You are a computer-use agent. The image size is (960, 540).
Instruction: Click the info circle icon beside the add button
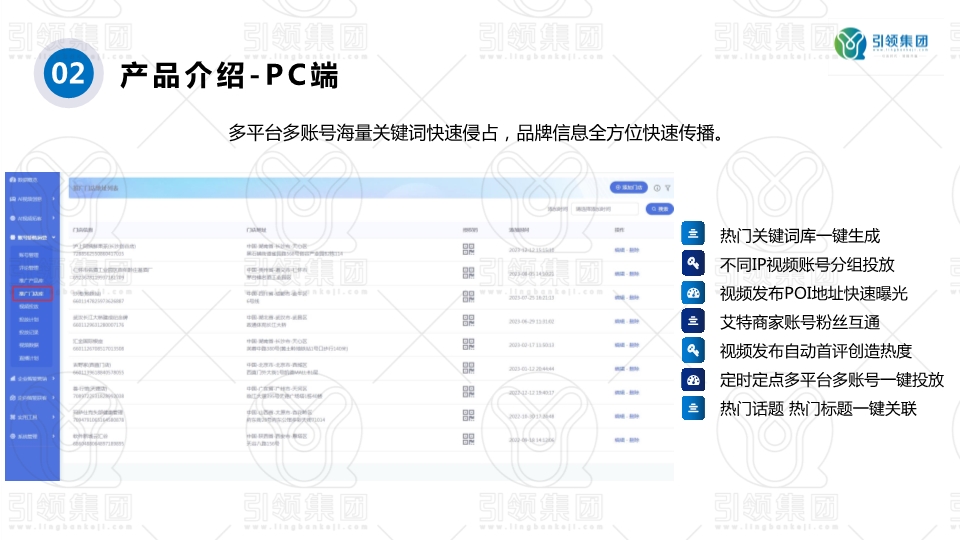657,187
